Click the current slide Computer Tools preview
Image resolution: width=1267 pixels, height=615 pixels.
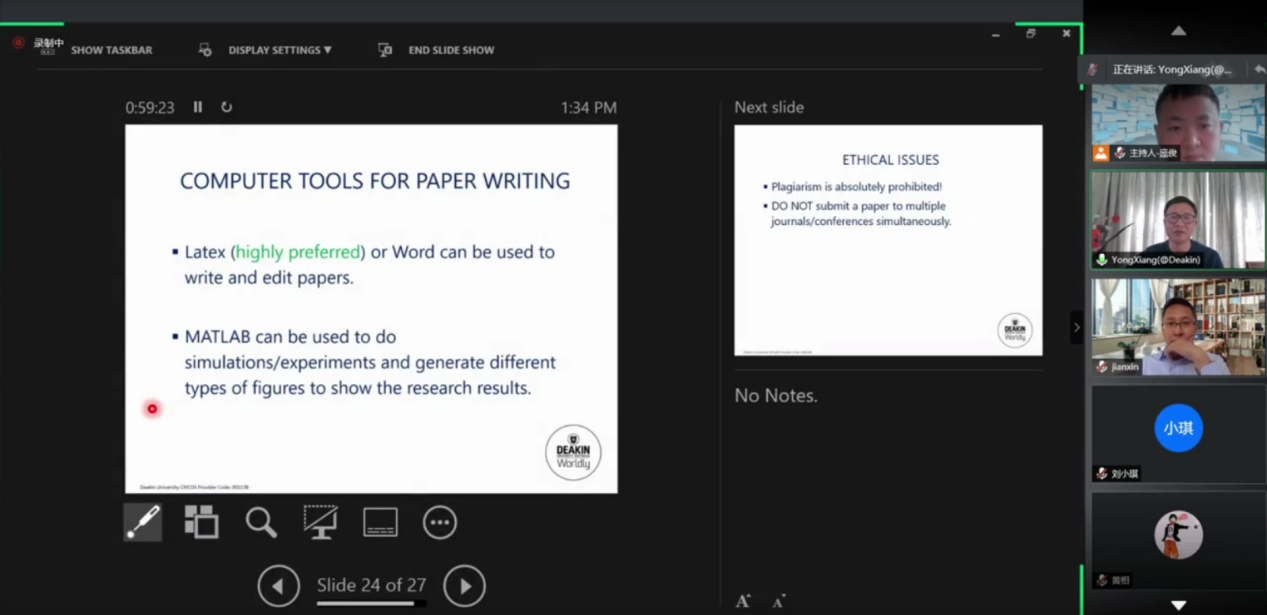pyautogui.click(x=371, y=308)
